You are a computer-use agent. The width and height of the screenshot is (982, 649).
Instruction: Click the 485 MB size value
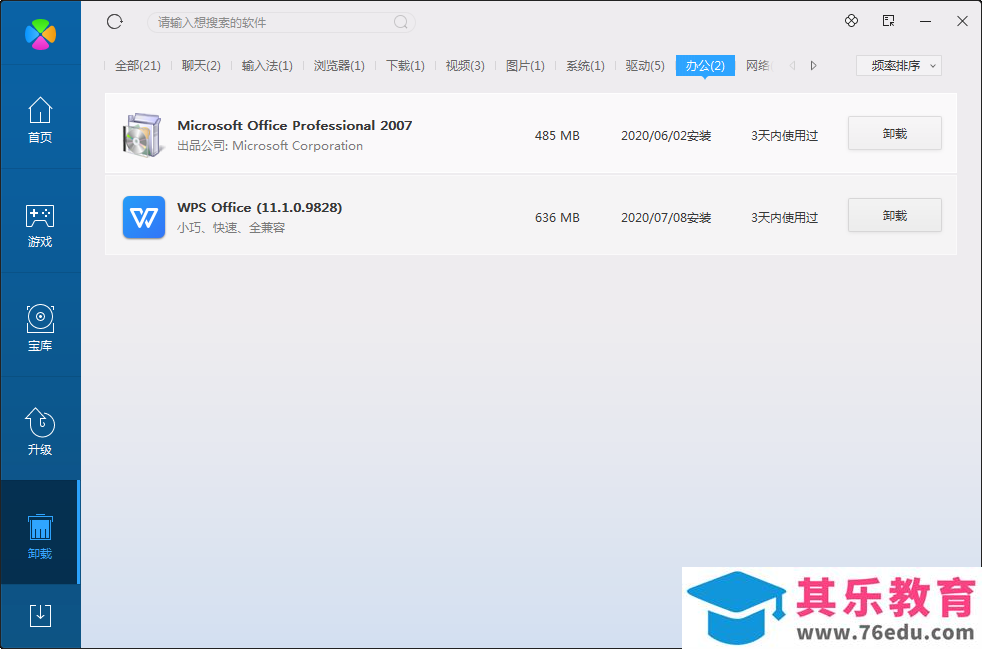557,135
